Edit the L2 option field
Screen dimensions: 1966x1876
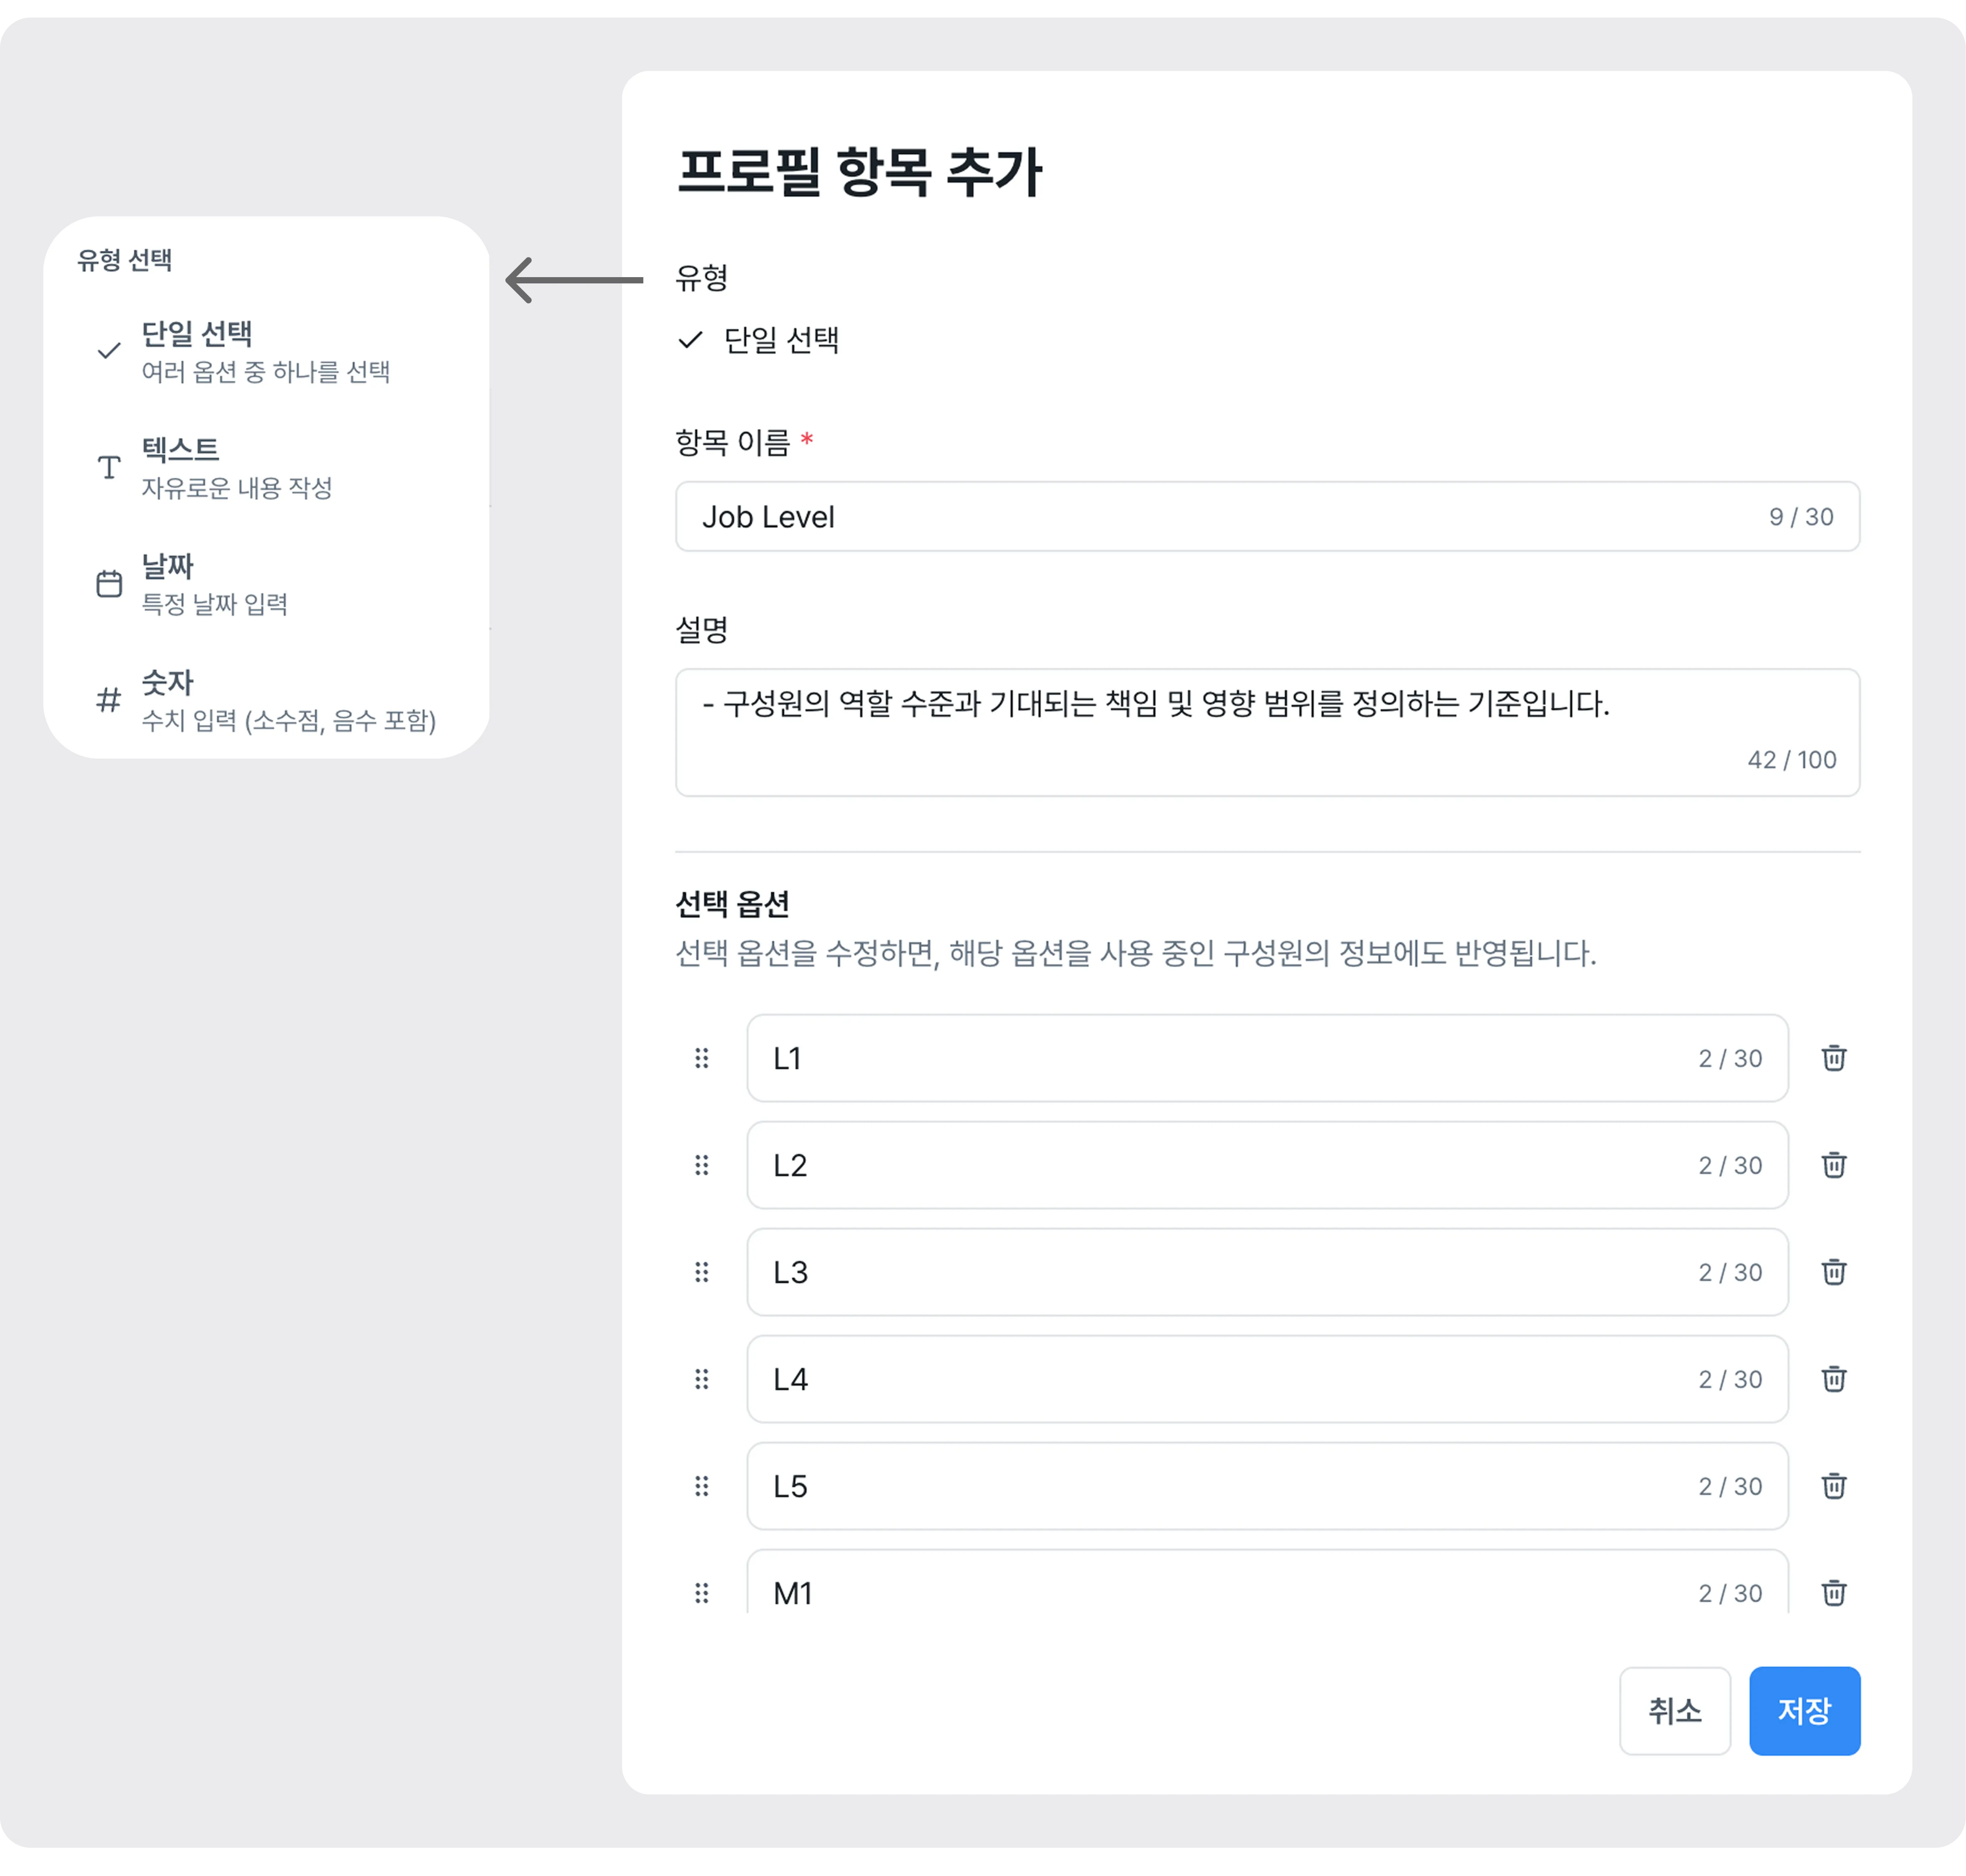coord(1267,1165)
